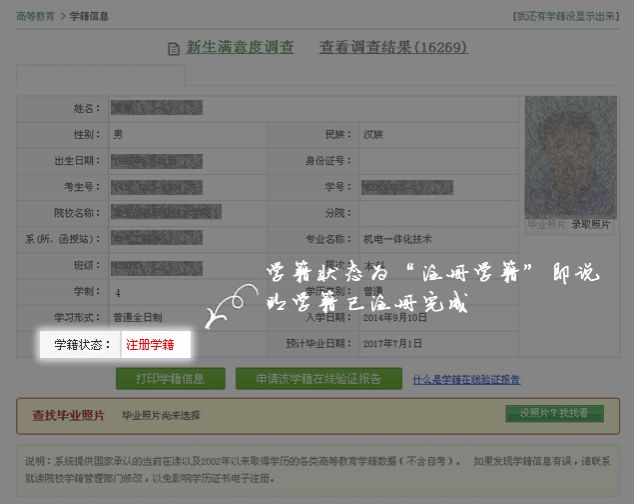Click the highlighted 注册学籍 status value
The width and height of the screenshot is (634, 504).
150,345
